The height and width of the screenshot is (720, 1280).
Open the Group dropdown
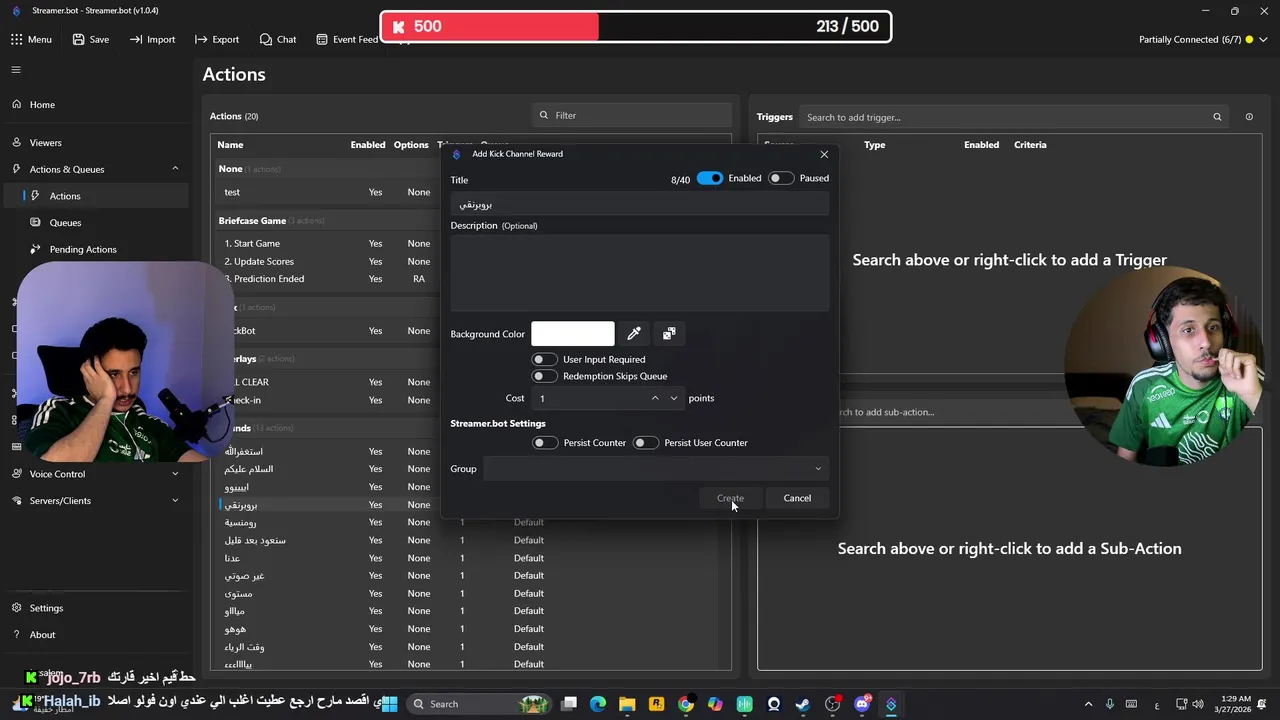pos(656,468)
